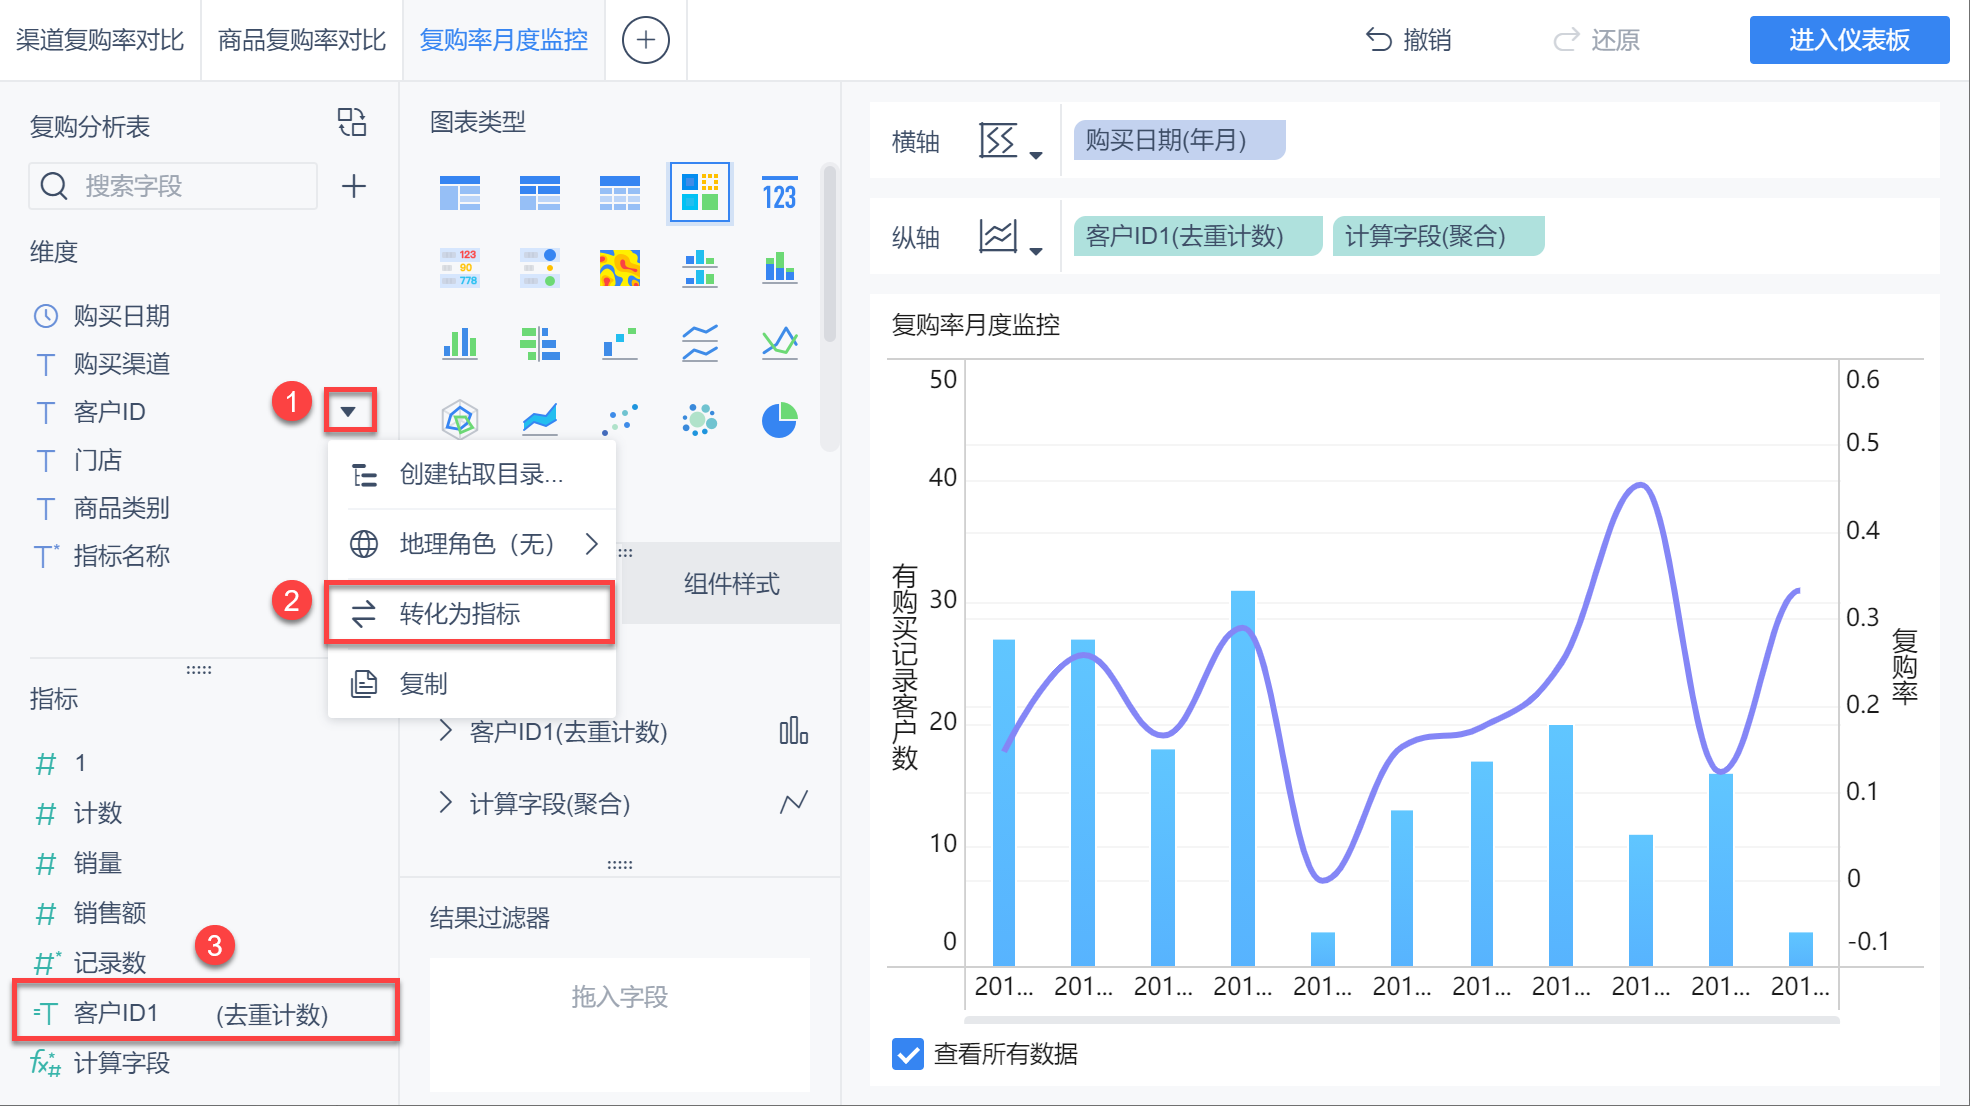Pick the radar chart type icon
This screenshot has width=1970, height=1106.
click(x=460, y=420)
